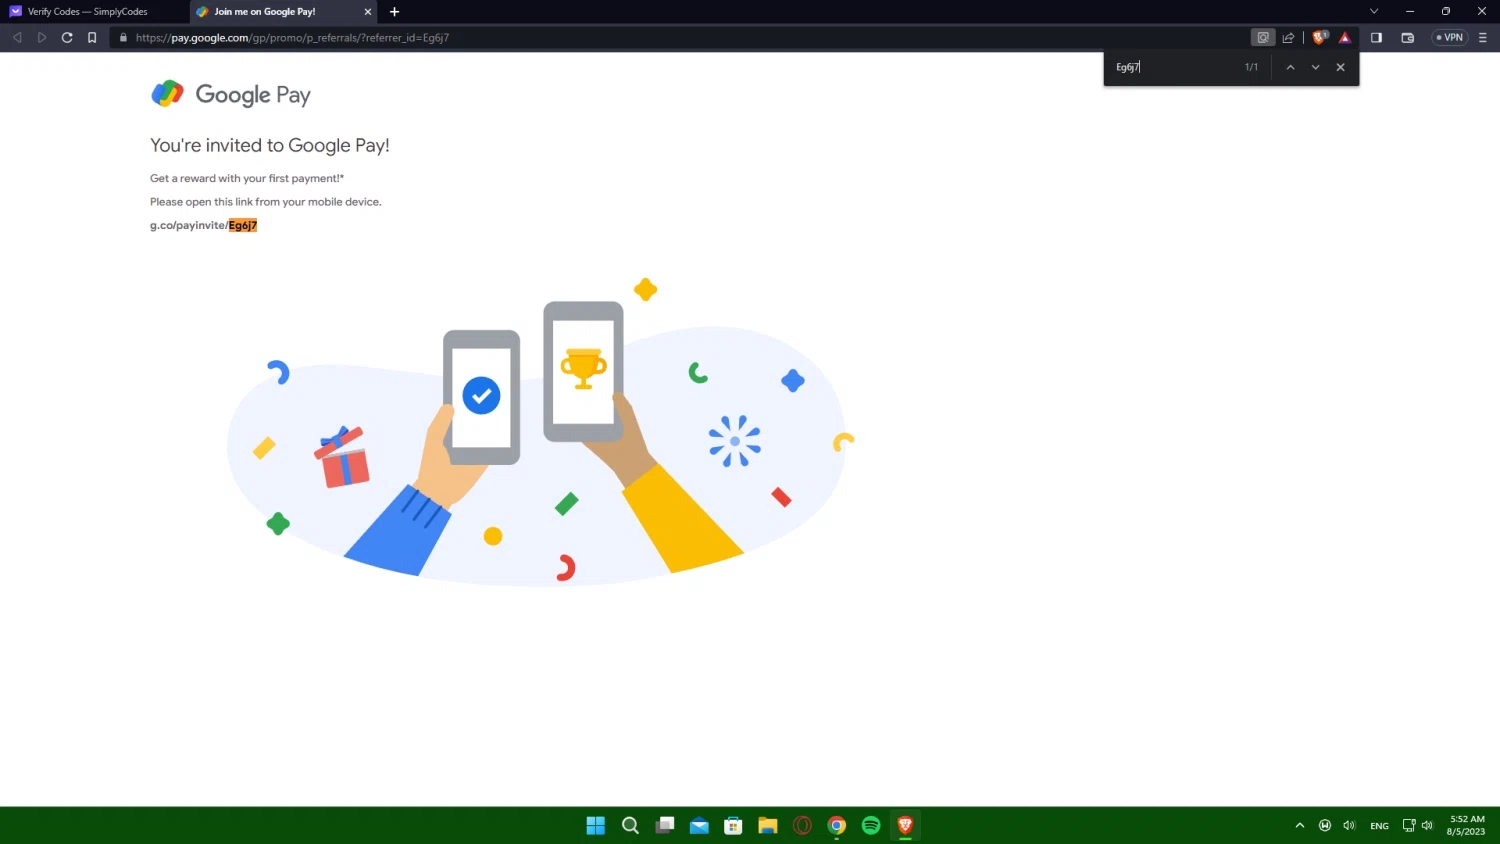Click the g.co/payinvite/Eg6j7 invite link text
This screenshot has height=844, width=1500.
click(204, 226)
